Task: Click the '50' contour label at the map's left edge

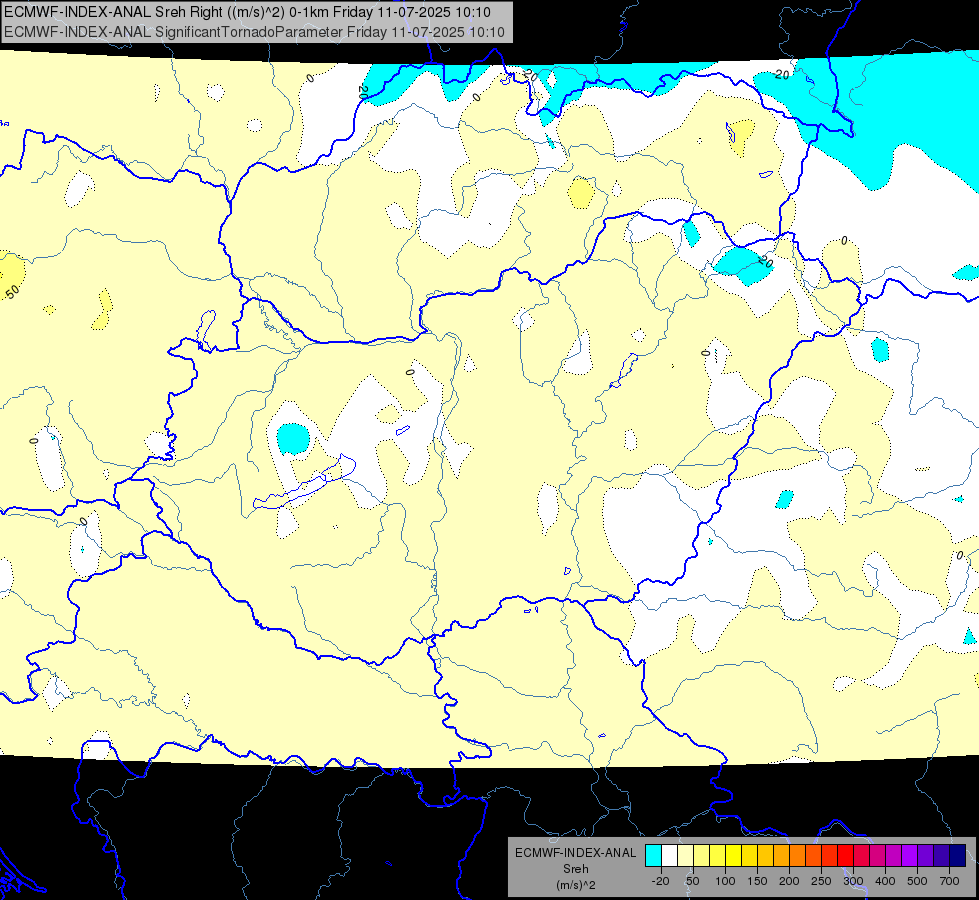Action: [12, 292]
